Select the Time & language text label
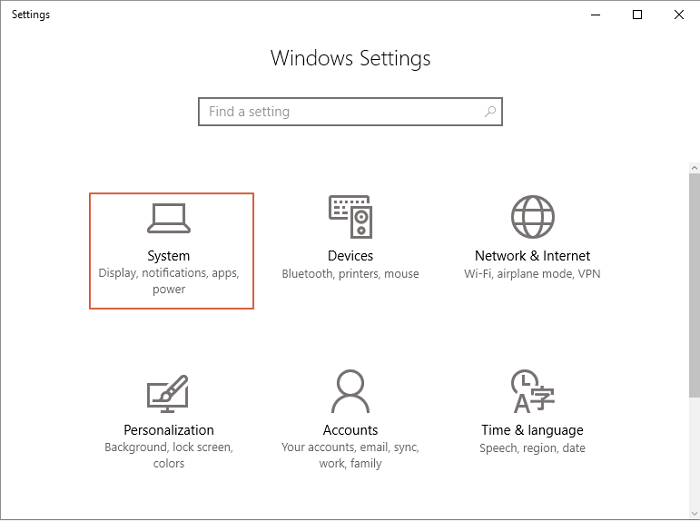The width and height of the screenshot is (700, 521). (x=532, y=430)
